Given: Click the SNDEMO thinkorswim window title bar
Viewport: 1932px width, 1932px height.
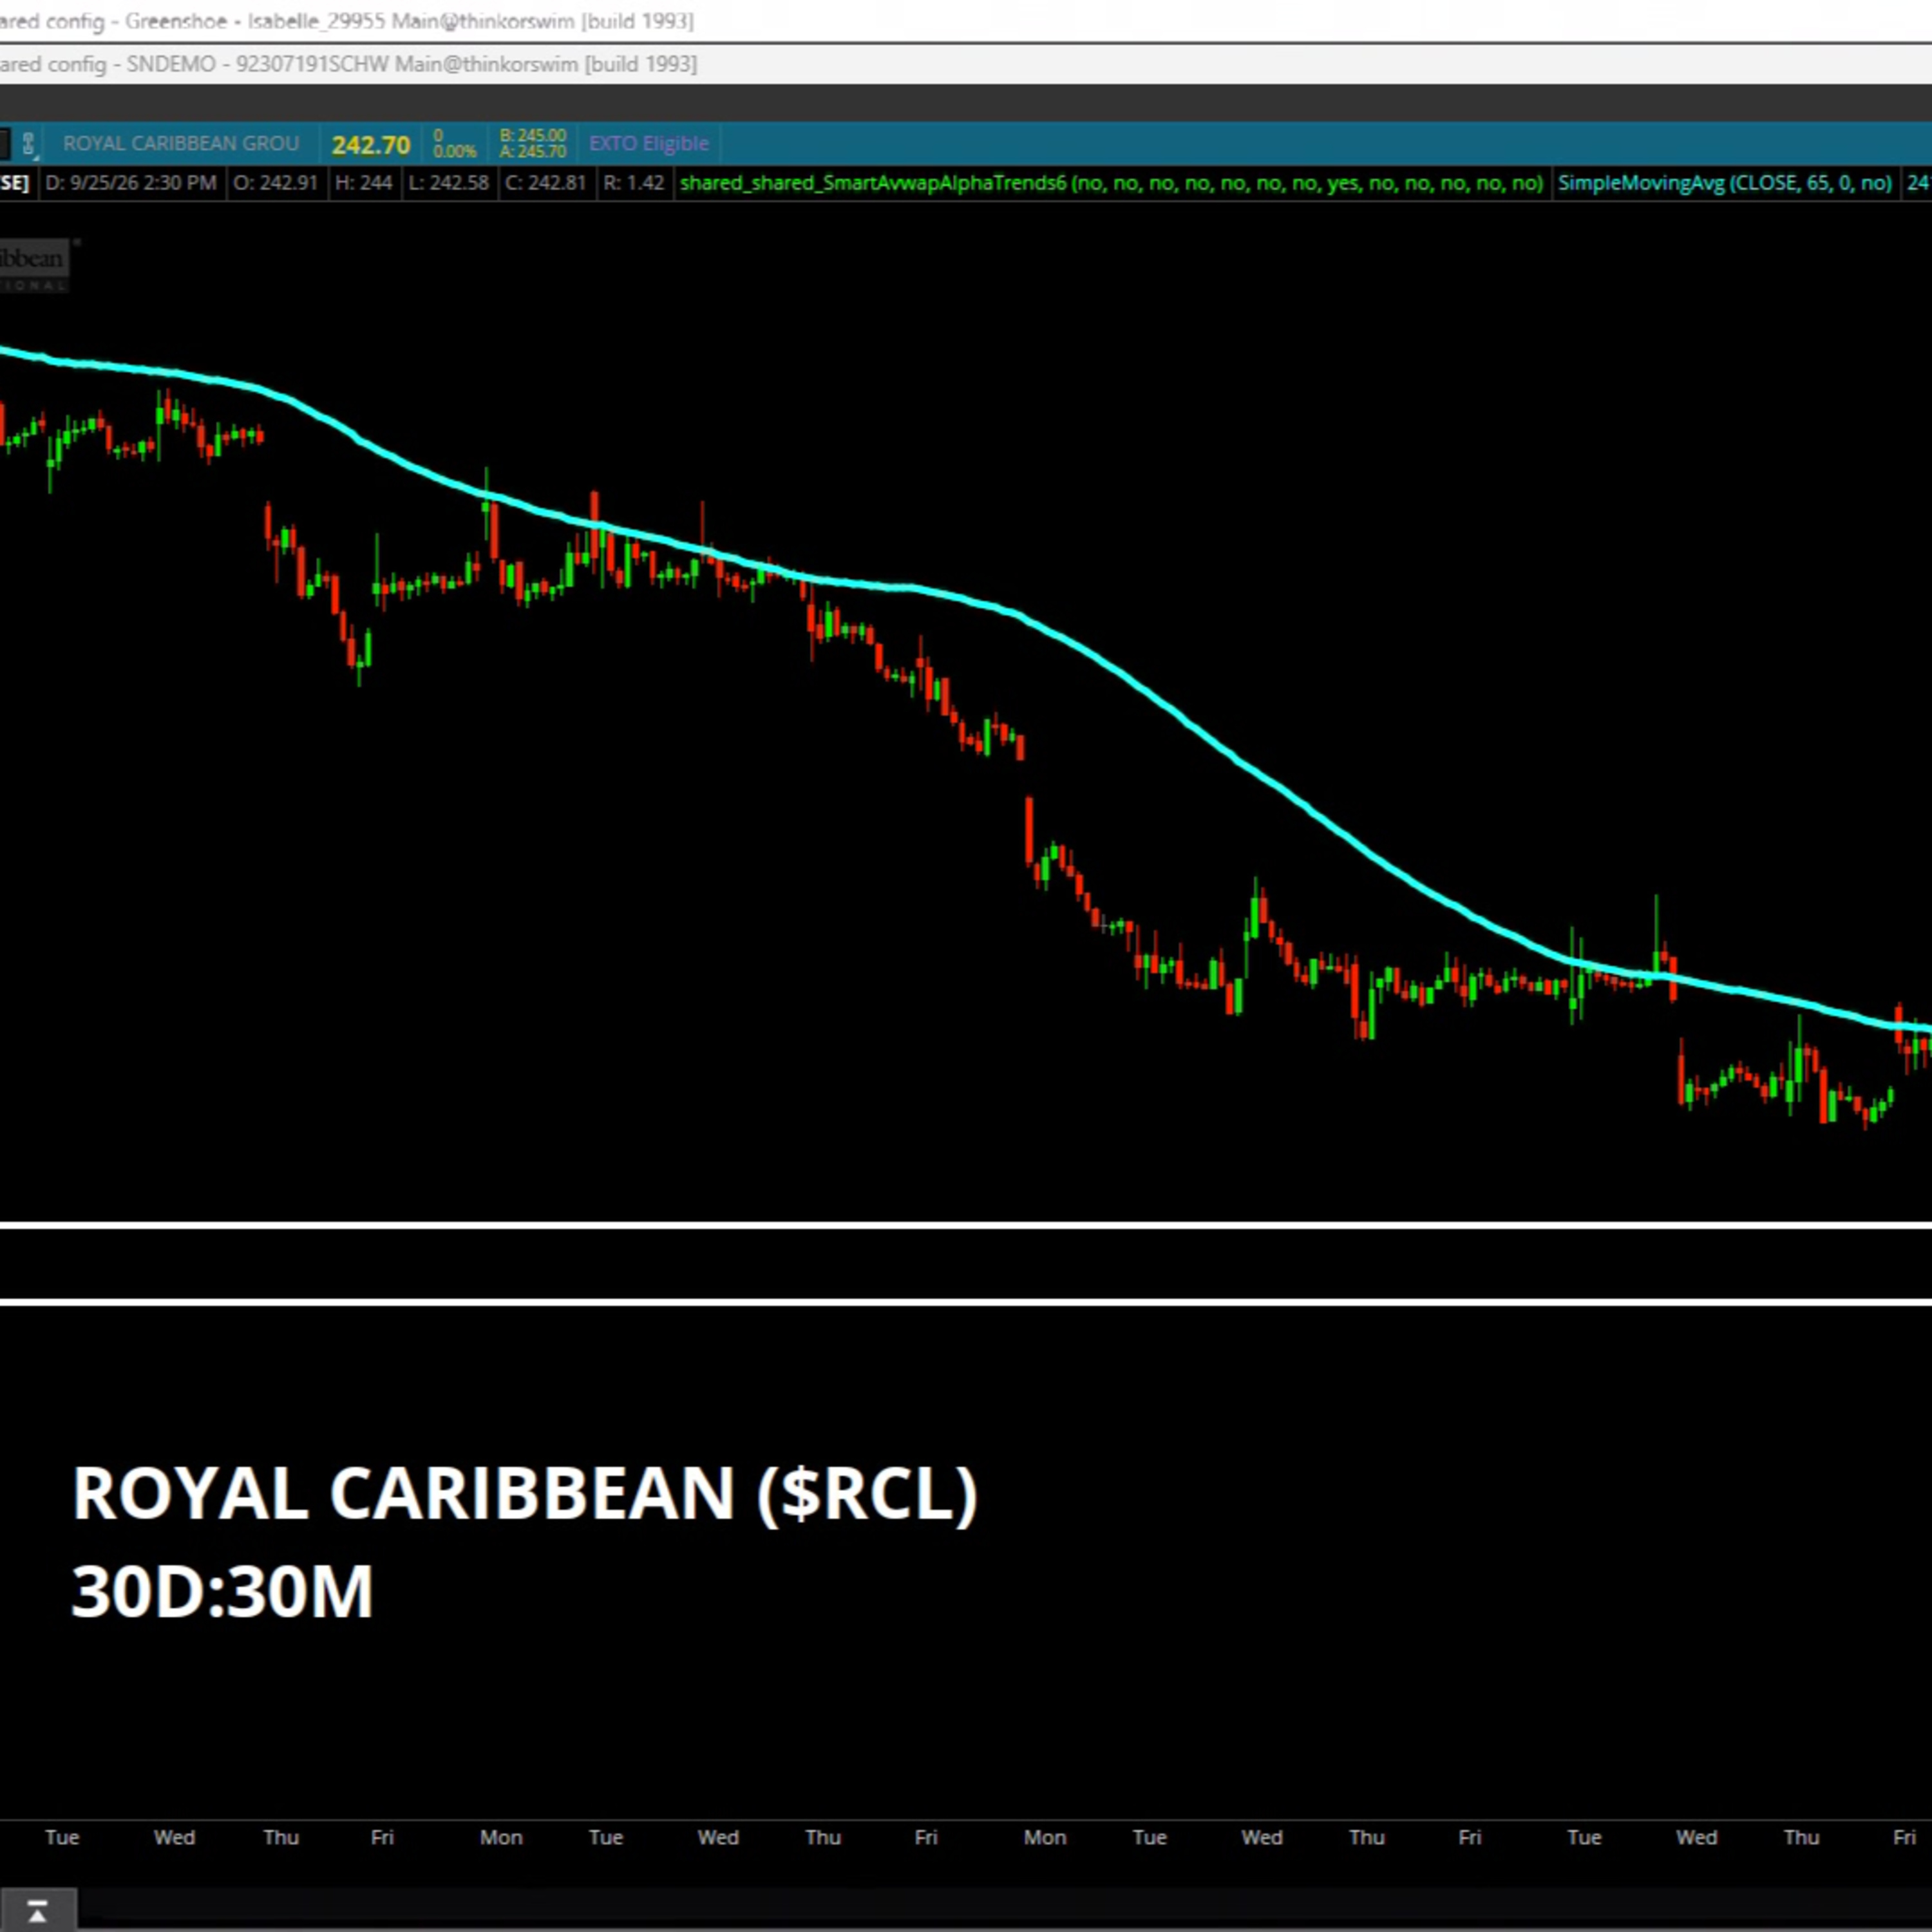Looking at the screenshot, I should point(966,64).
